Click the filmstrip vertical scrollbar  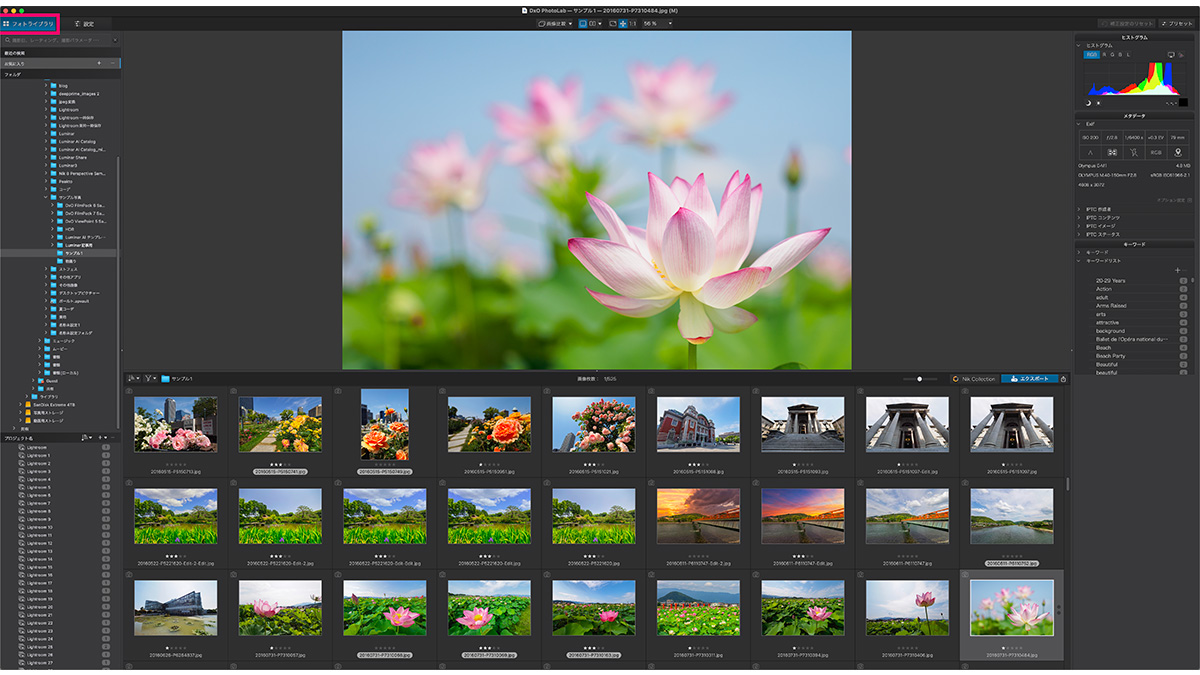(1068, 484)
